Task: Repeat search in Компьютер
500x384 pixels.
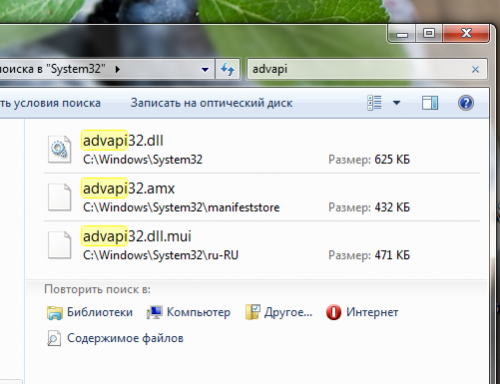Action: click(188, 312)
